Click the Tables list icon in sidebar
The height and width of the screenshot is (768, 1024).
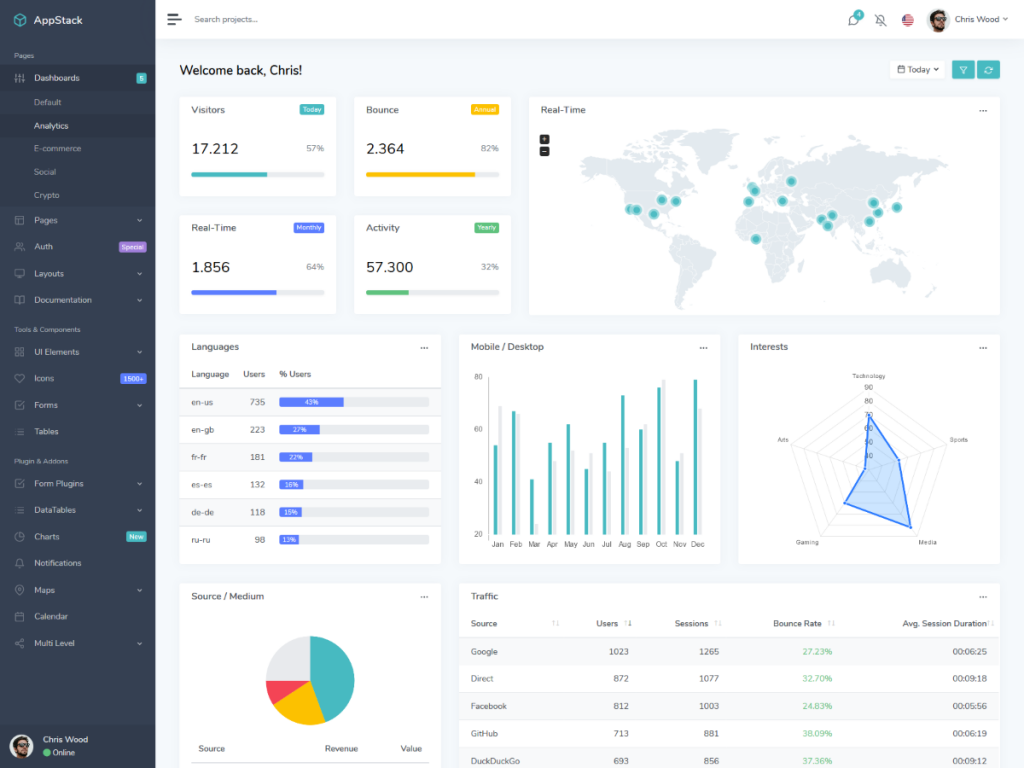coord(20,432)
